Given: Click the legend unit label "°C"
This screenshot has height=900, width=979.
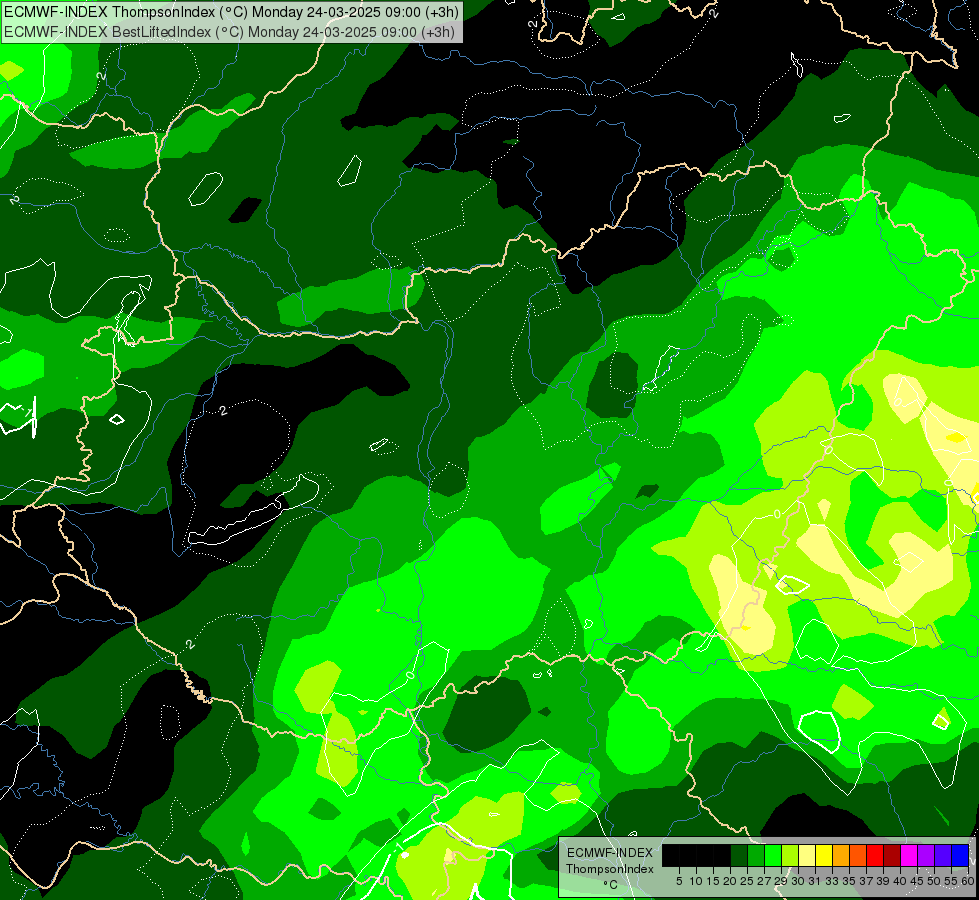Looking at the screenshot, I should tap(611, 884).
